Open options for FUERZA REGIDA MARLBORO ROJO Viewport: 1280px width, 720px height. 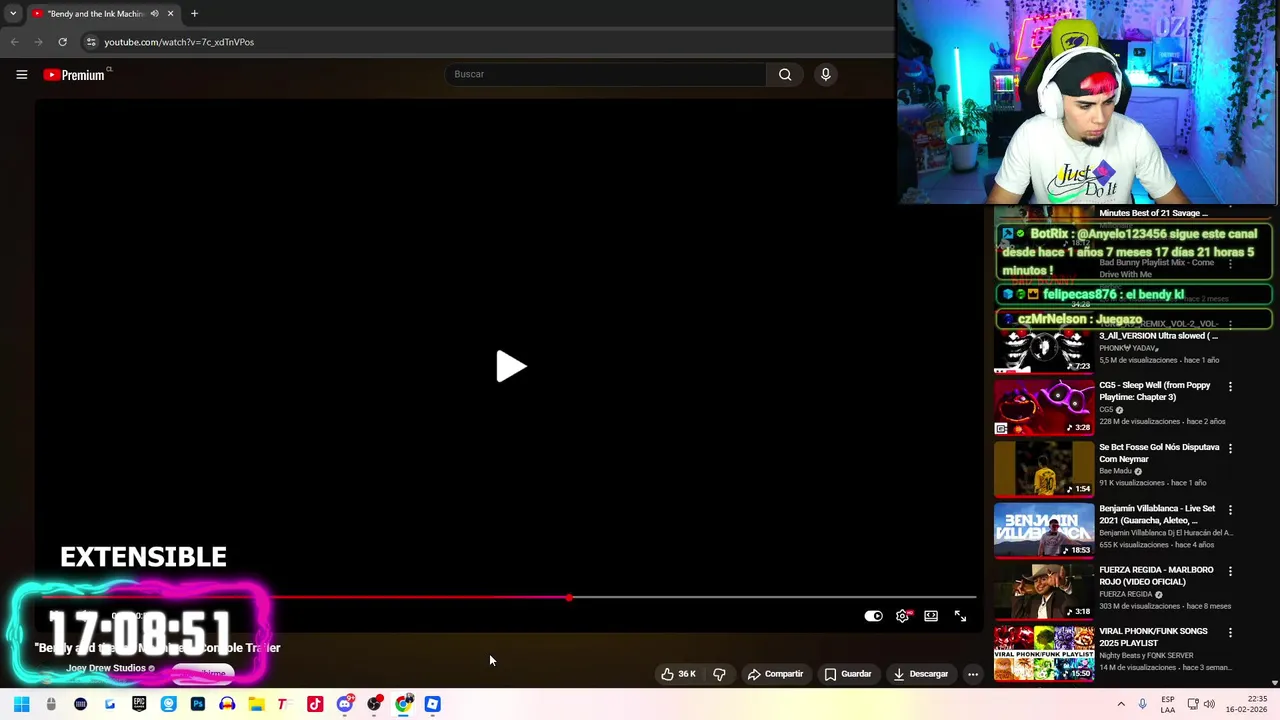click(1230, 571)
